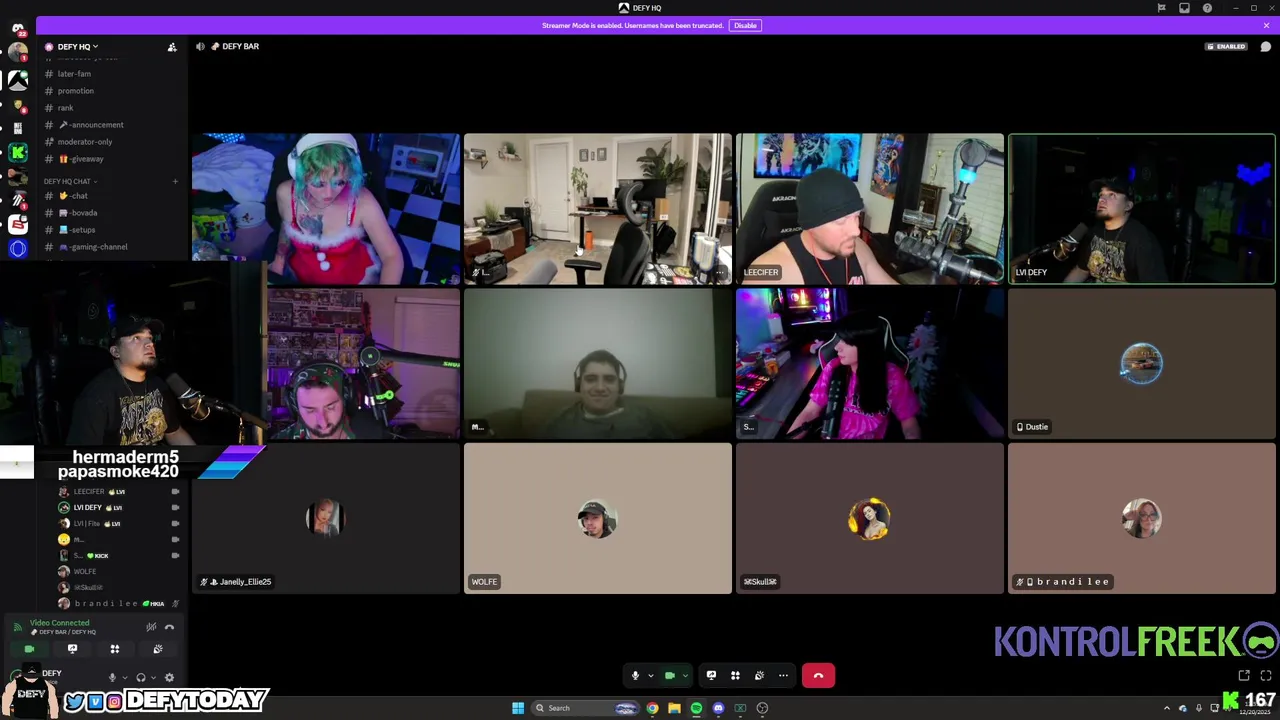Click the add channel plus next to DEFY HQ CHAT
Screen dimensions: 1280x720
(175, 181)
